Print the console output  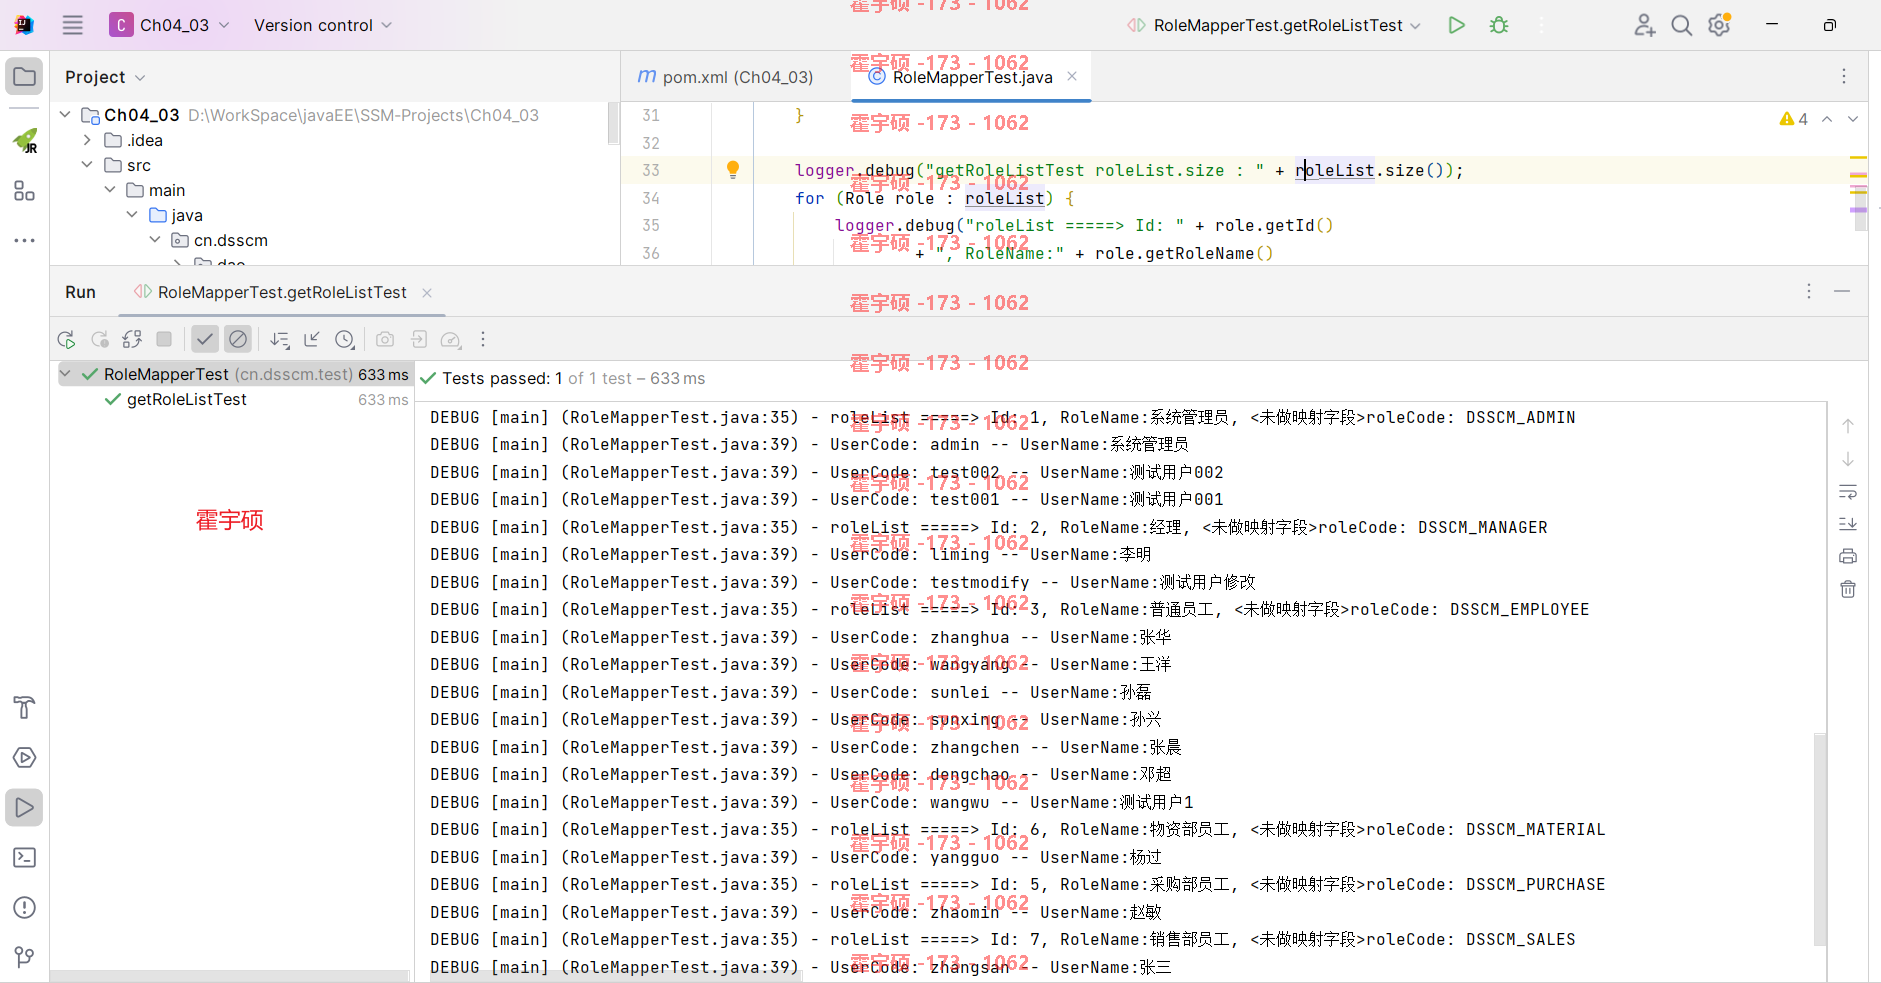click(1848, 556)
